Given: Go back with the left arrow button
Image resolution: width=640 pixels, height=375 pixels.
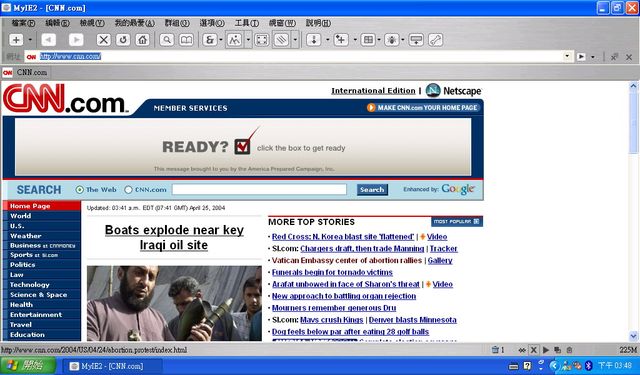Looking at the screenshot, I should 49,40.
